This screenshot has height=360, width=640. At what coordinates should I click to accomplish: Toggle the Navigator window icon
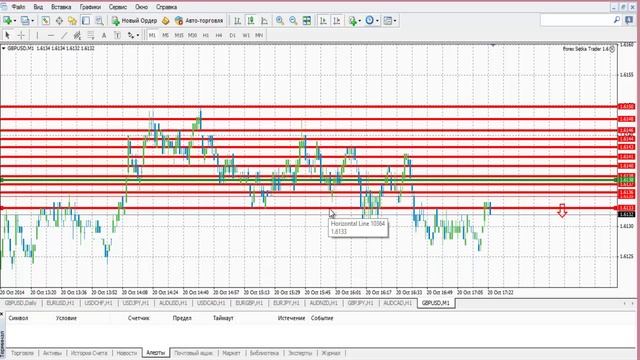tap(72, 20)
